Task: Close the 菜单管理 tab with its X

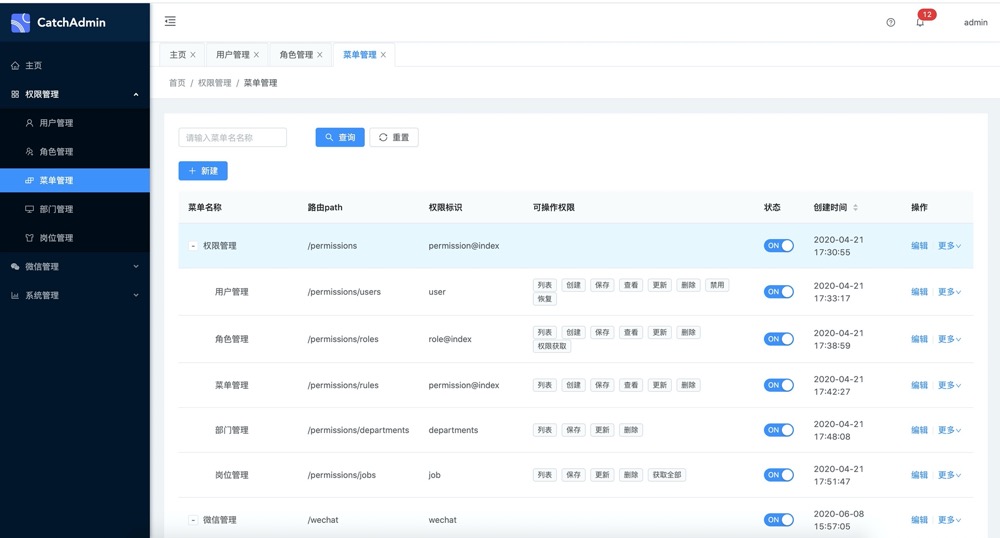Action: click(383, 55)
